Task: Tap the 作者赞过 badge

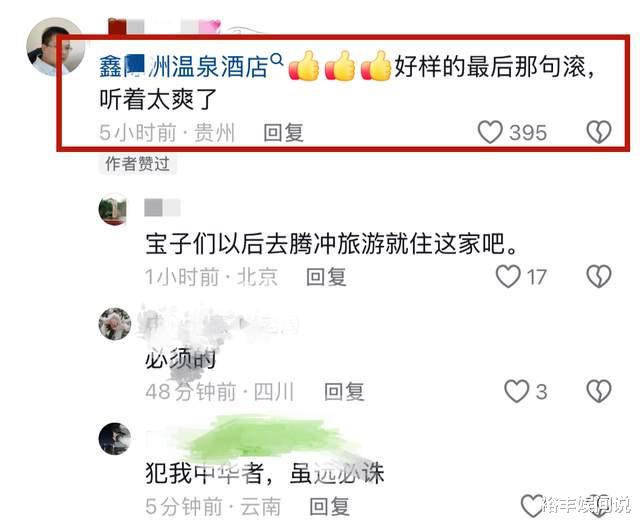Action: point(138,164)
